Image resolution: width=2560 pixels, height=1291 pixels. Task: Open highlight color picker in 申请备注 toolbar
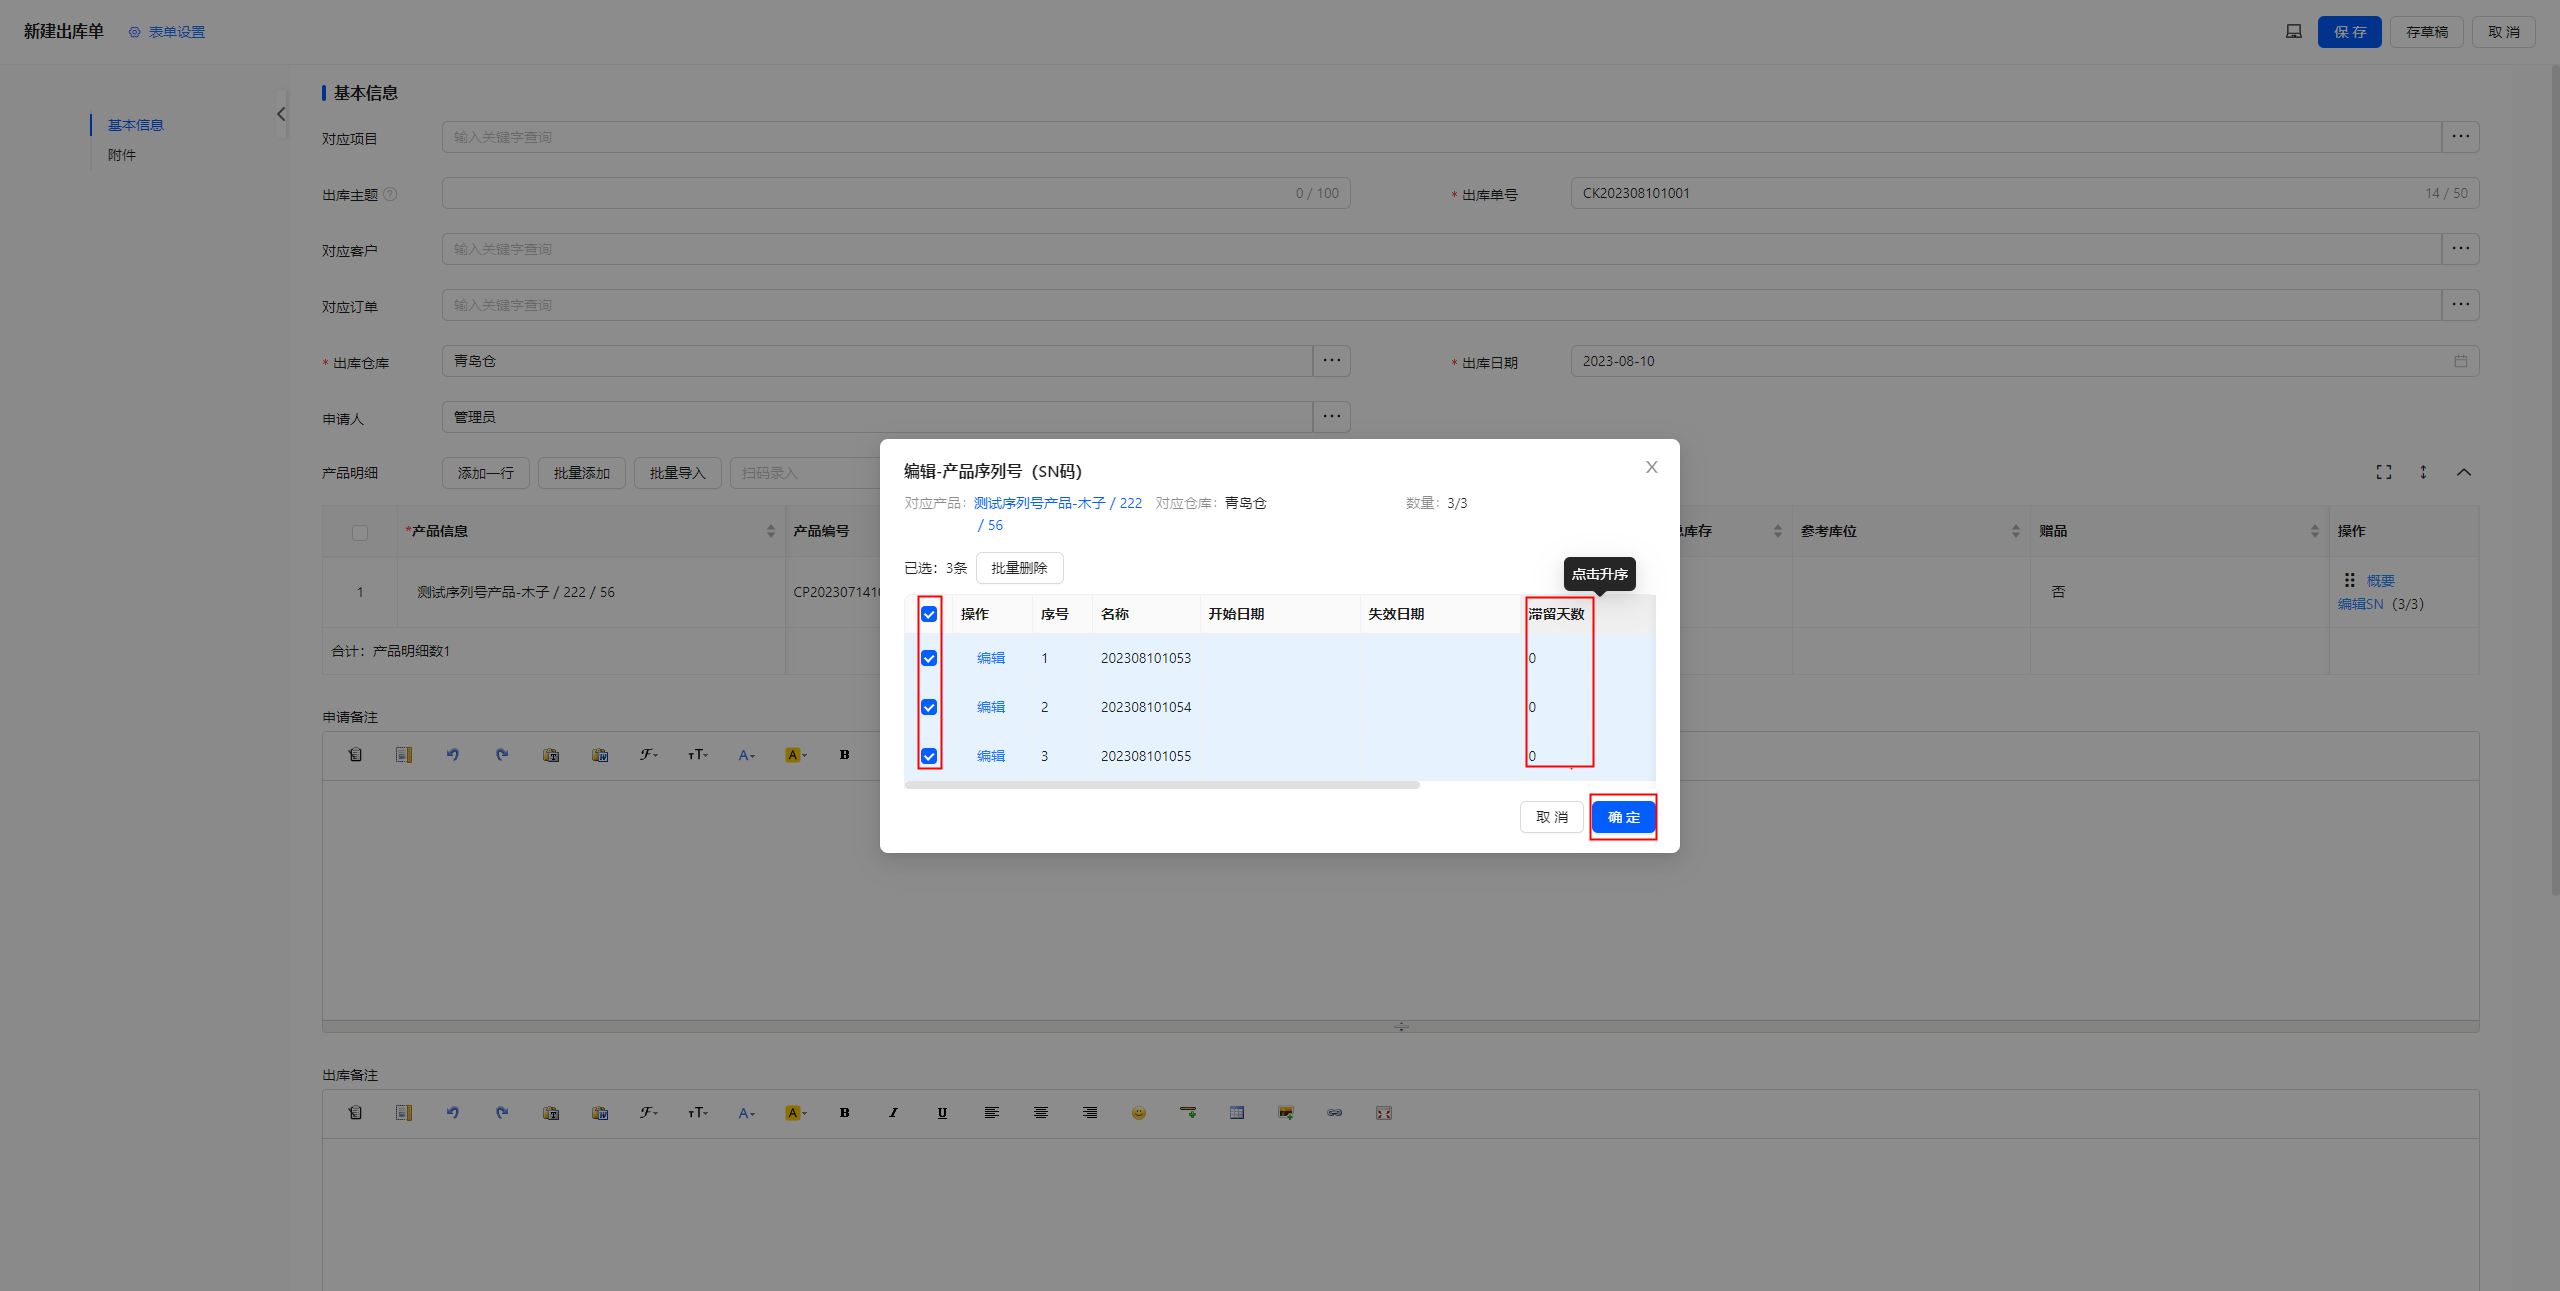point(796,755)
